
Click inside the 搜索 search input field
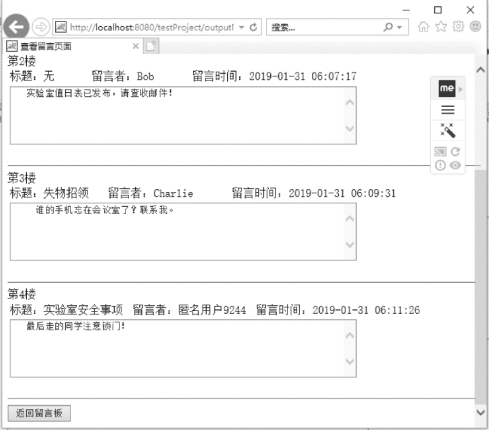click(325, 27)
